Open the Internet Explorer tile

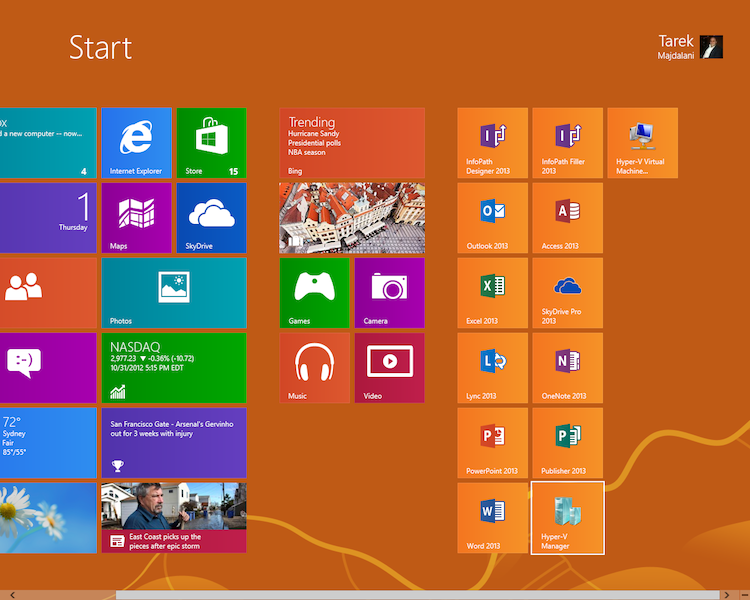[136, 143]
